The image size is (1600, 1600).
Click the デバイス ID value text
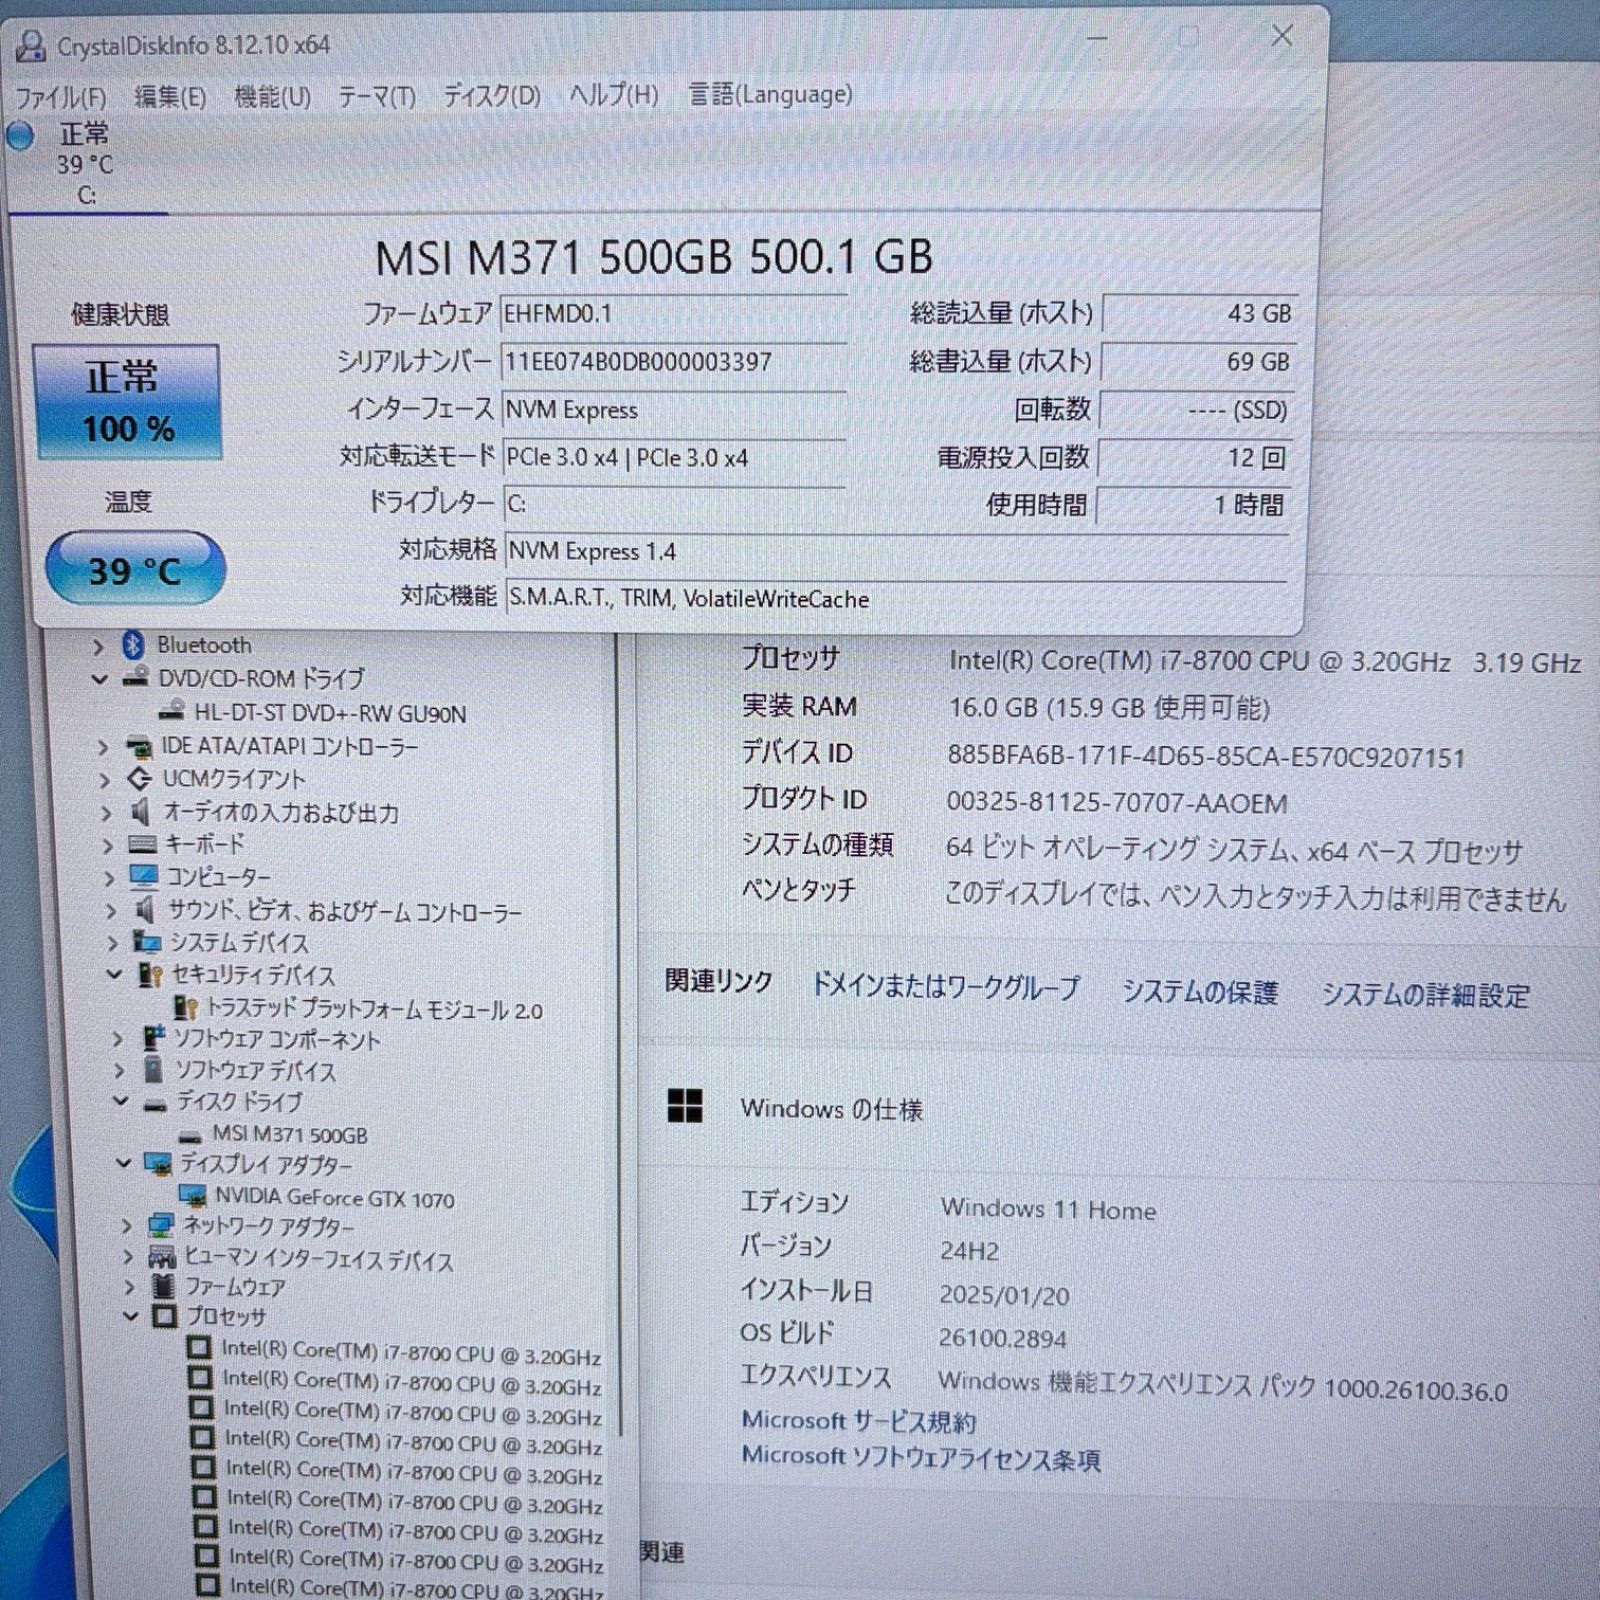tap(1206, 756)
